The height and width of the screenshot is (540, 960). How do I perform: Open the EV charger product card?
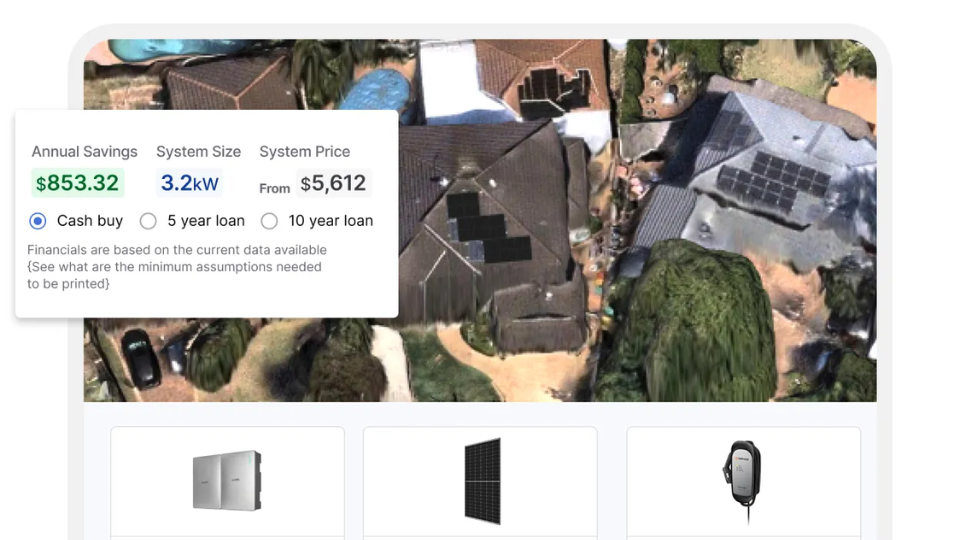point(743,483)
